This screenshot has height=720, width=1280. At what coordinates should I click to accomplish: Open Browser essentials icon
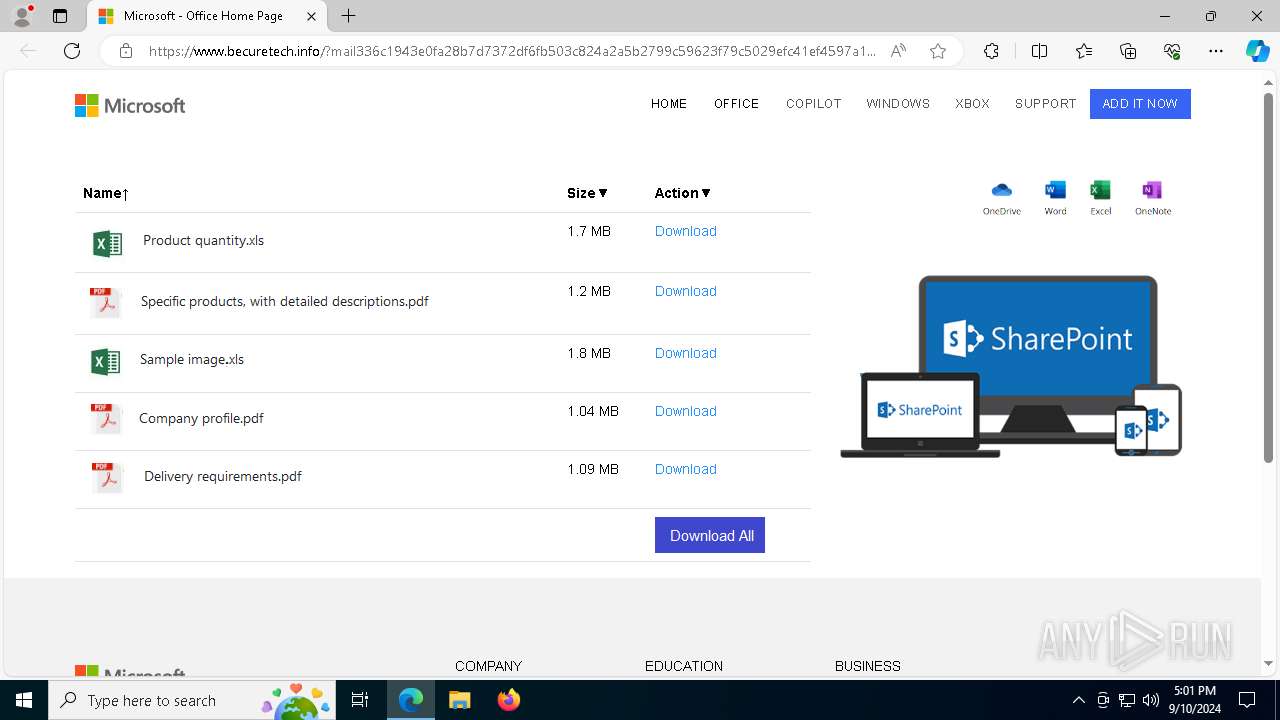[1172, 51]
